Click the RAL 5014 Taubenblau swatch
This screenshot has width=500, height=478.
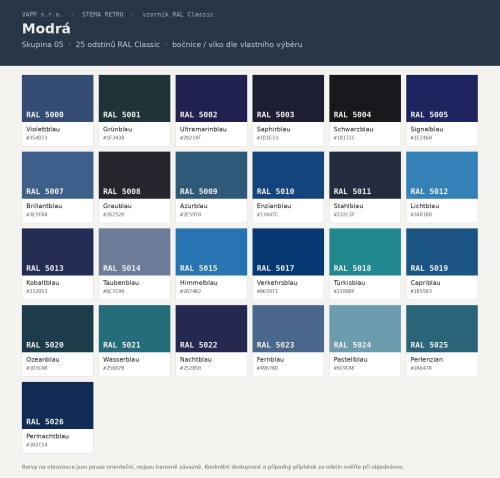point(134,264)
